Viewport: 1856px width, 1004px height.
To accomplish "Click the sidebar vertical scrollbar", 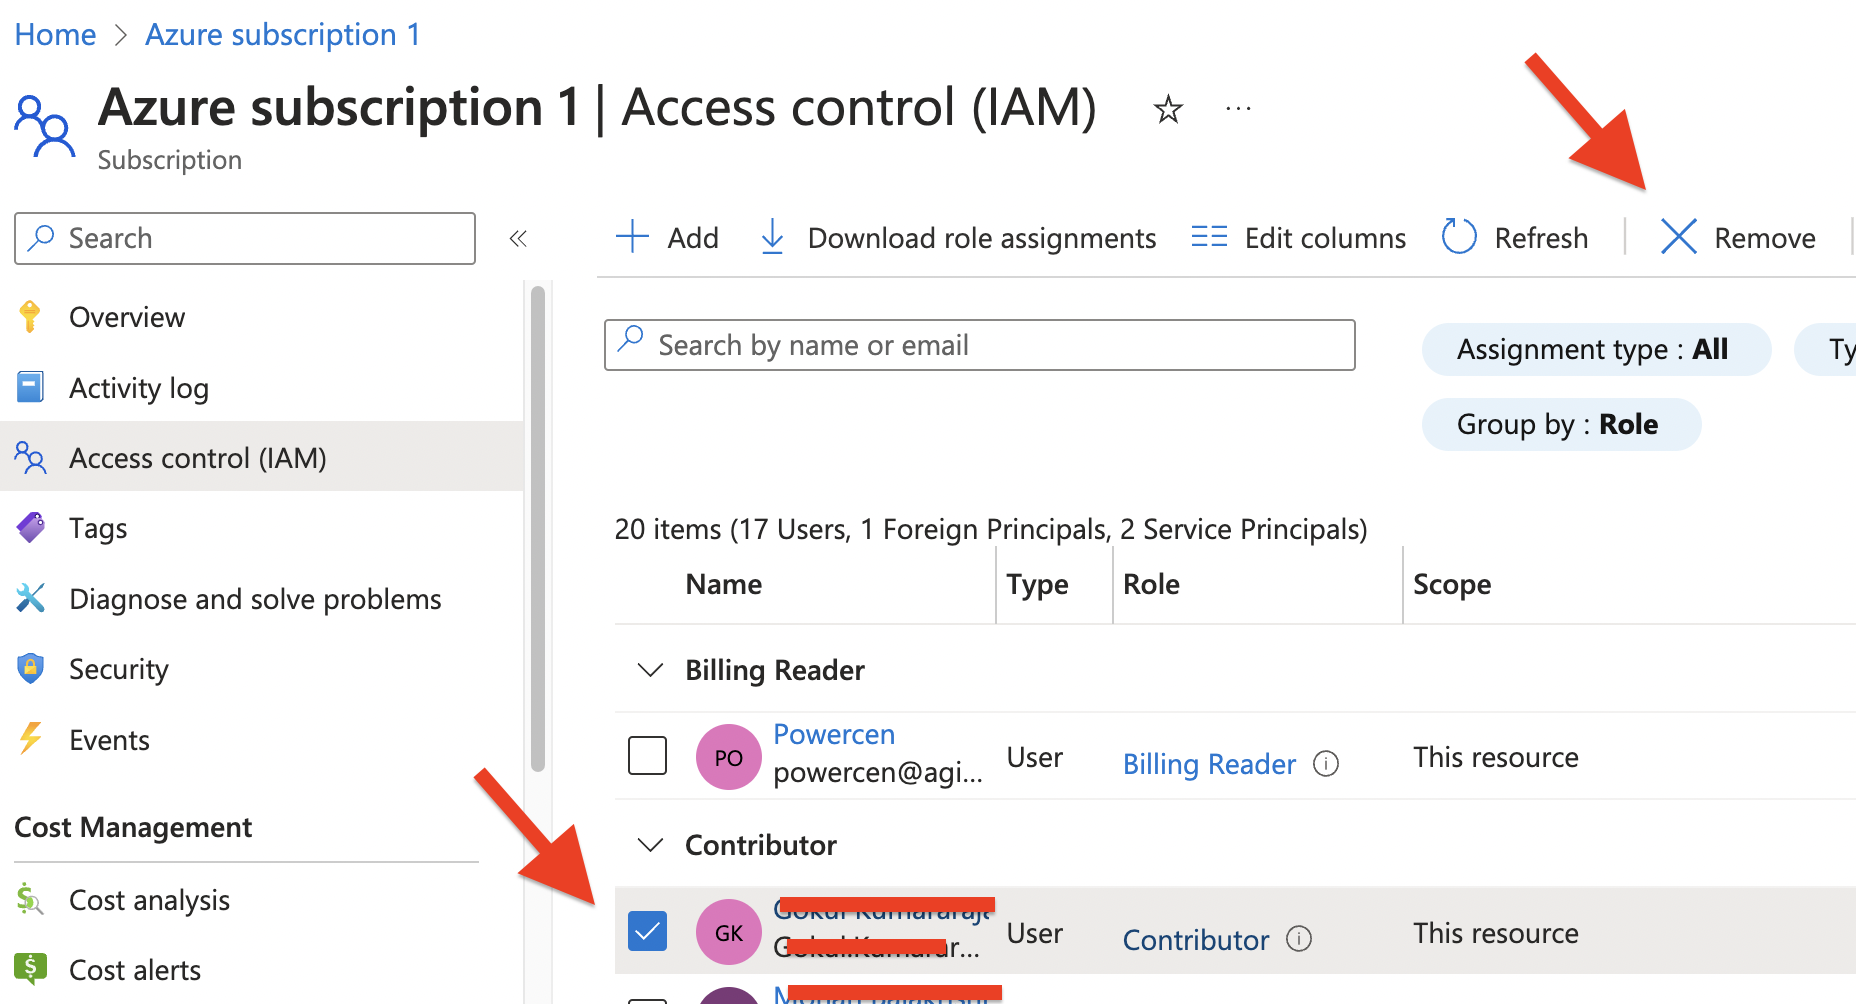I will [x=538, y=528].
